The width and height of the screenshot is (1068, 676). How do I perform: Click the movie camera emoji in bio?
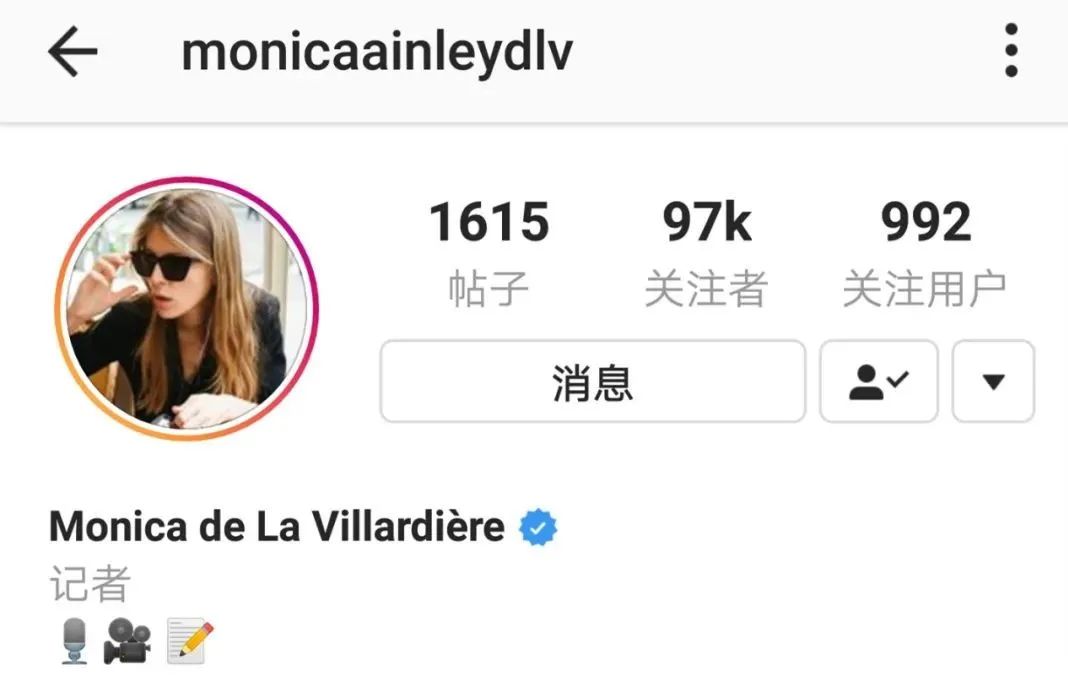pos(127,641)
